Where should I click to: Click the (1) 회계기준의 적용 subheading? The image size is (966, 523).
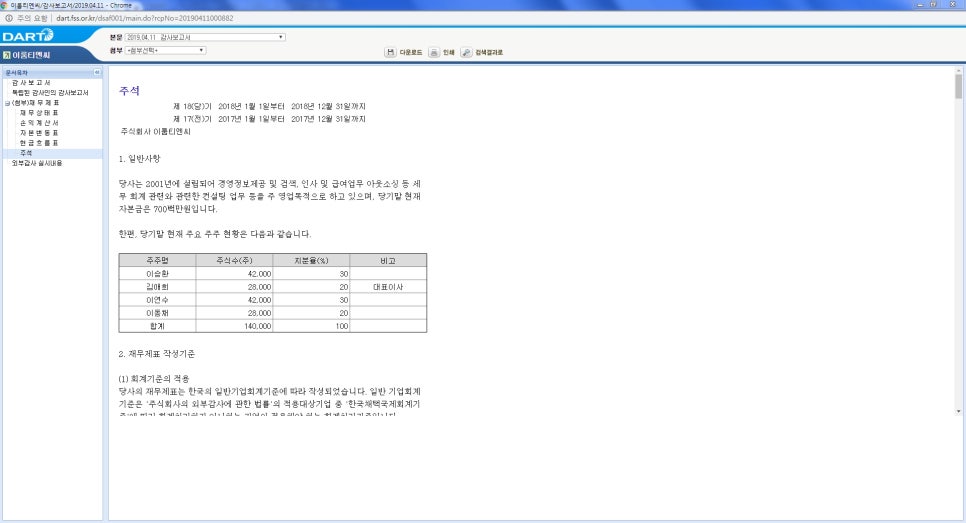click(154, 379)
